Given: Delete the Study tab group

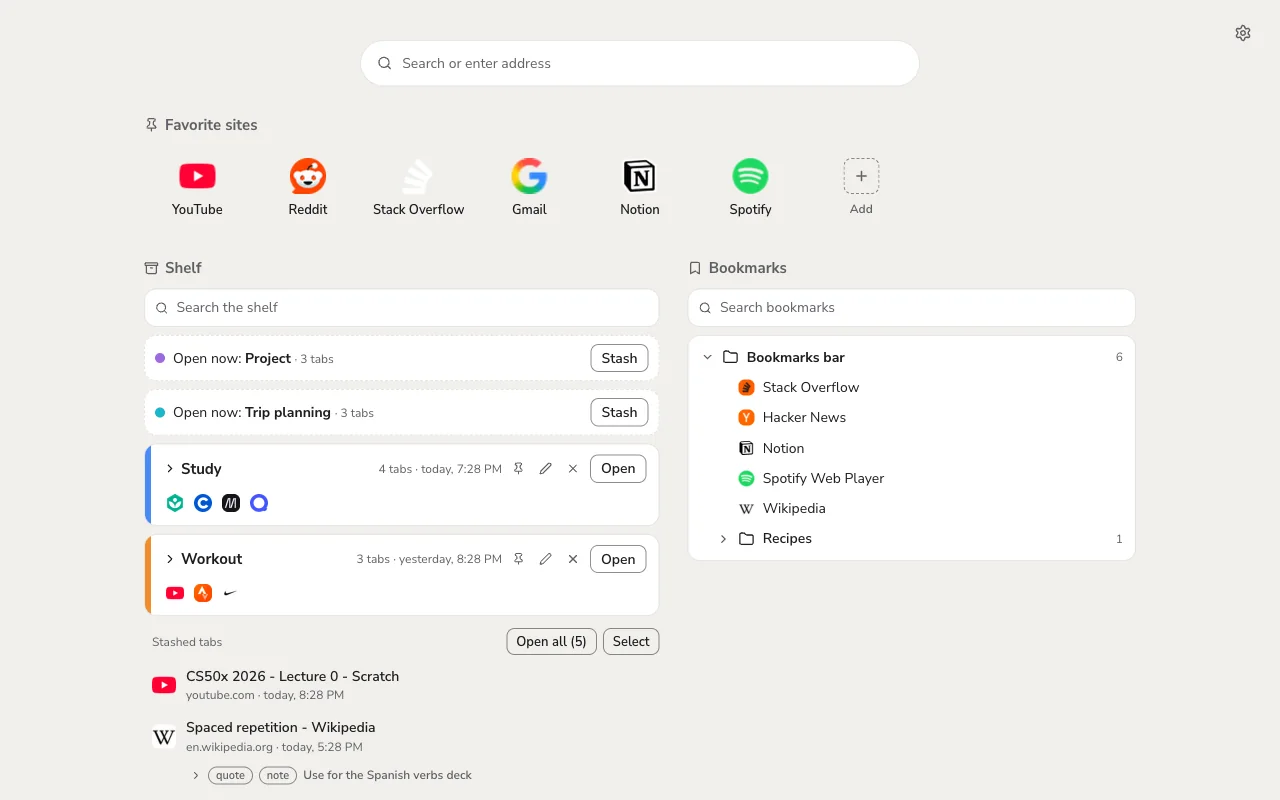Looking at the screenshot, I should click(x=573, y=468).
